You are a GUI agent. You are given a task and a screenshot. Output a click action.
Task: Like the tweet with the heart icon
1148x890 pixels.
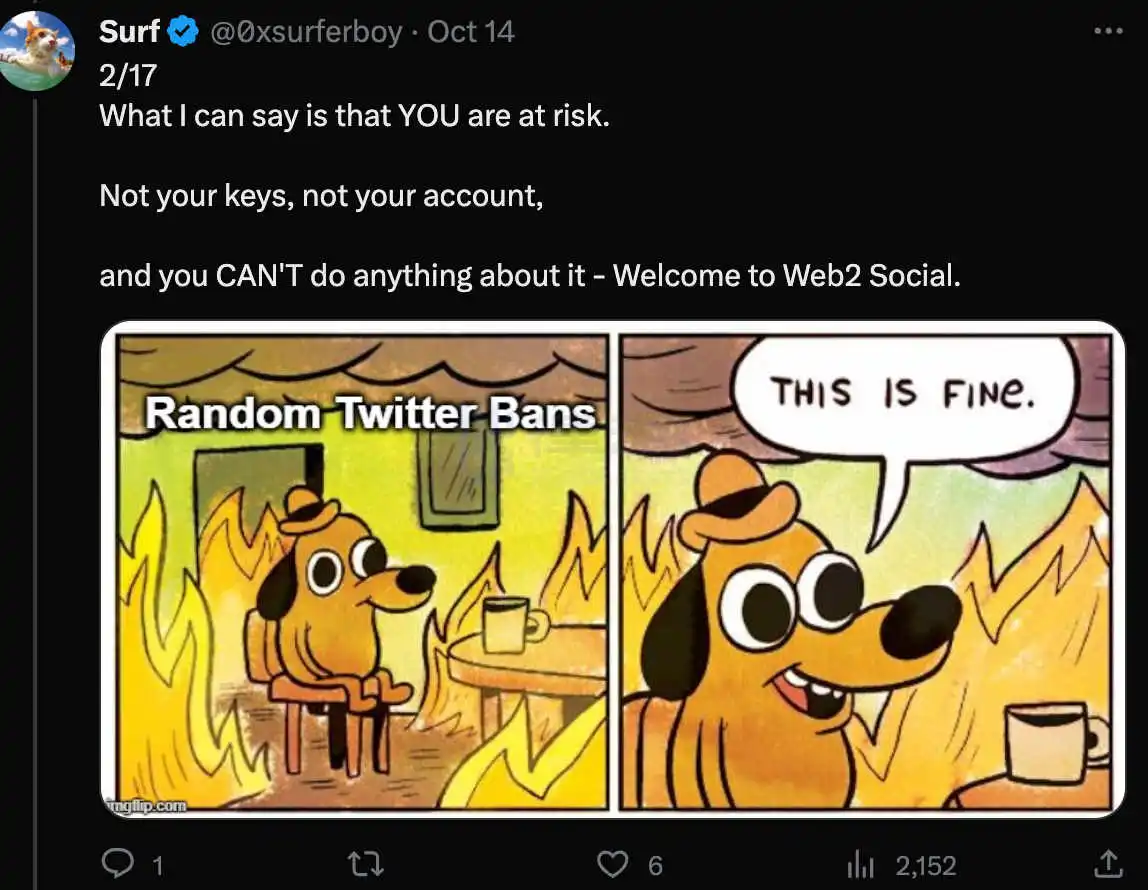coord(612,863)
